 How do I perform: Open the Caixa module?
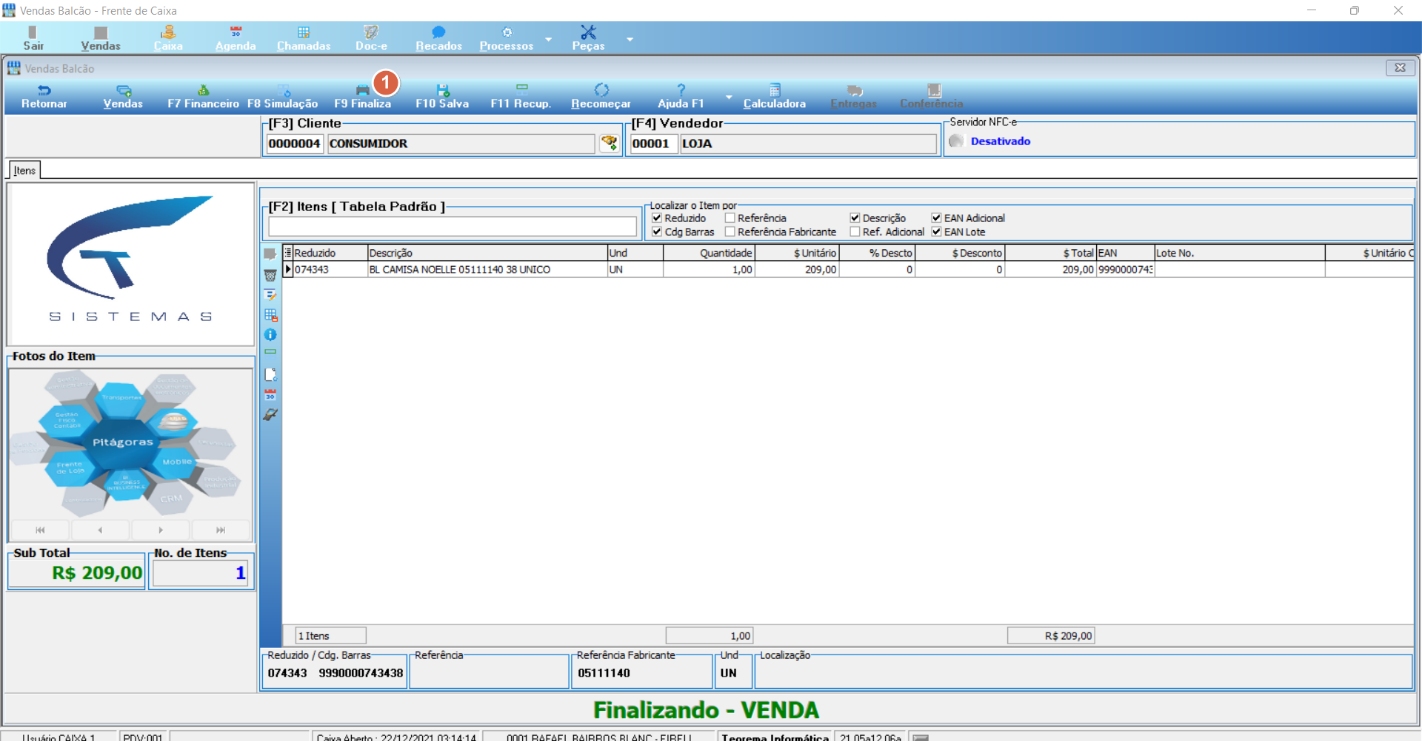(x=168, y=38)
